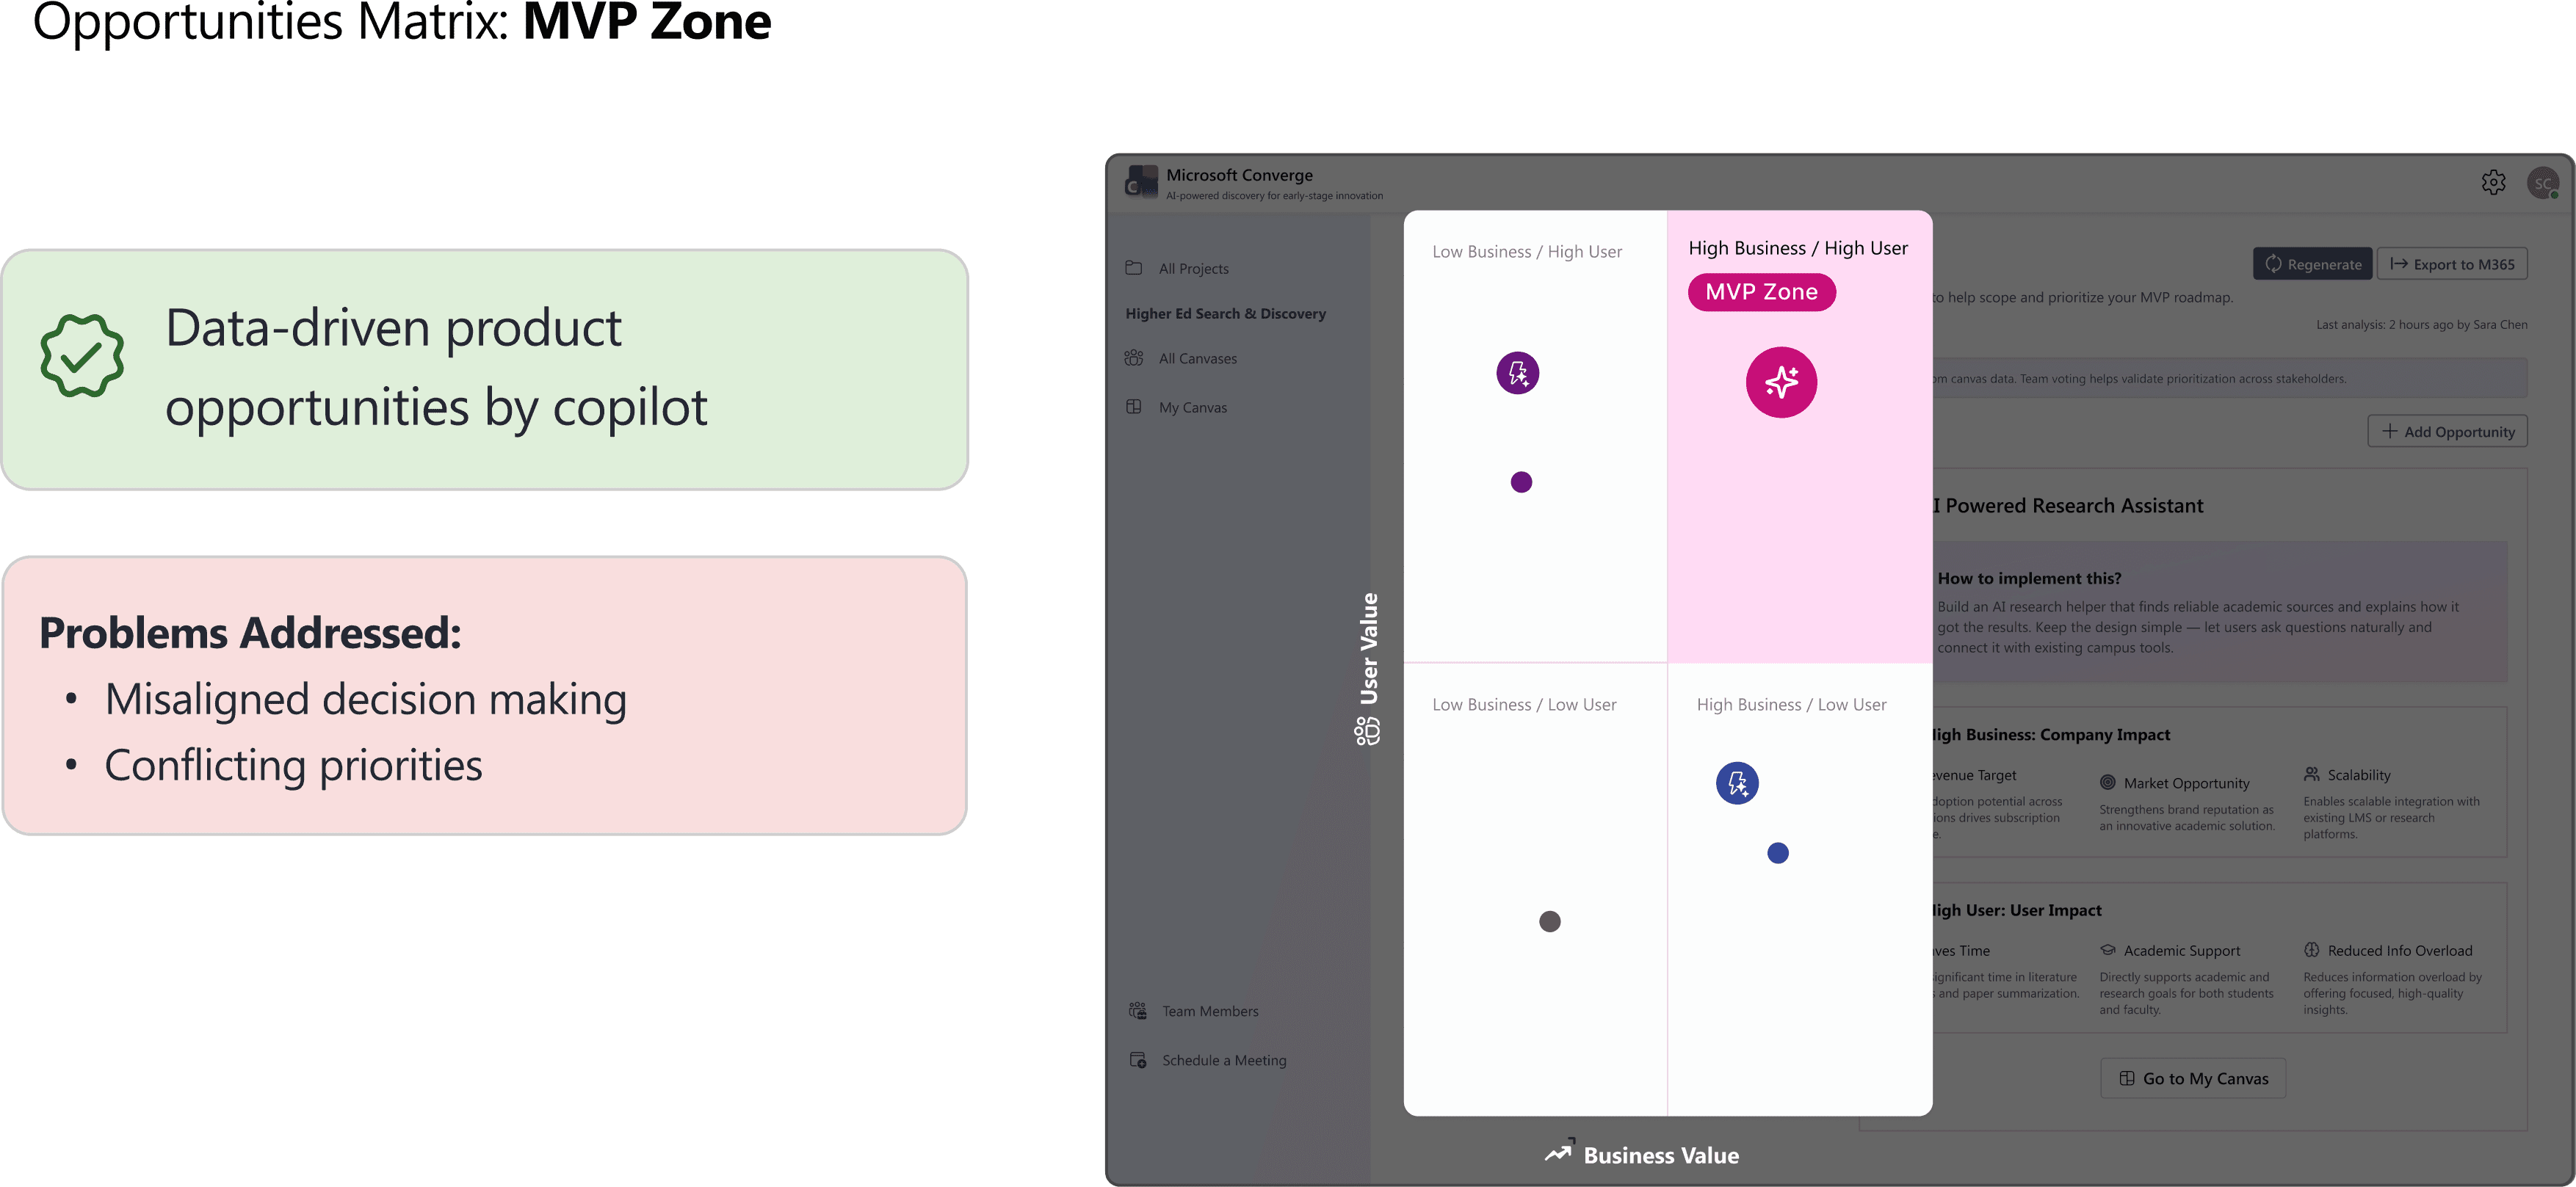Open the settings gear icon
The image size is (2576, 1187).
point(2493,182)
